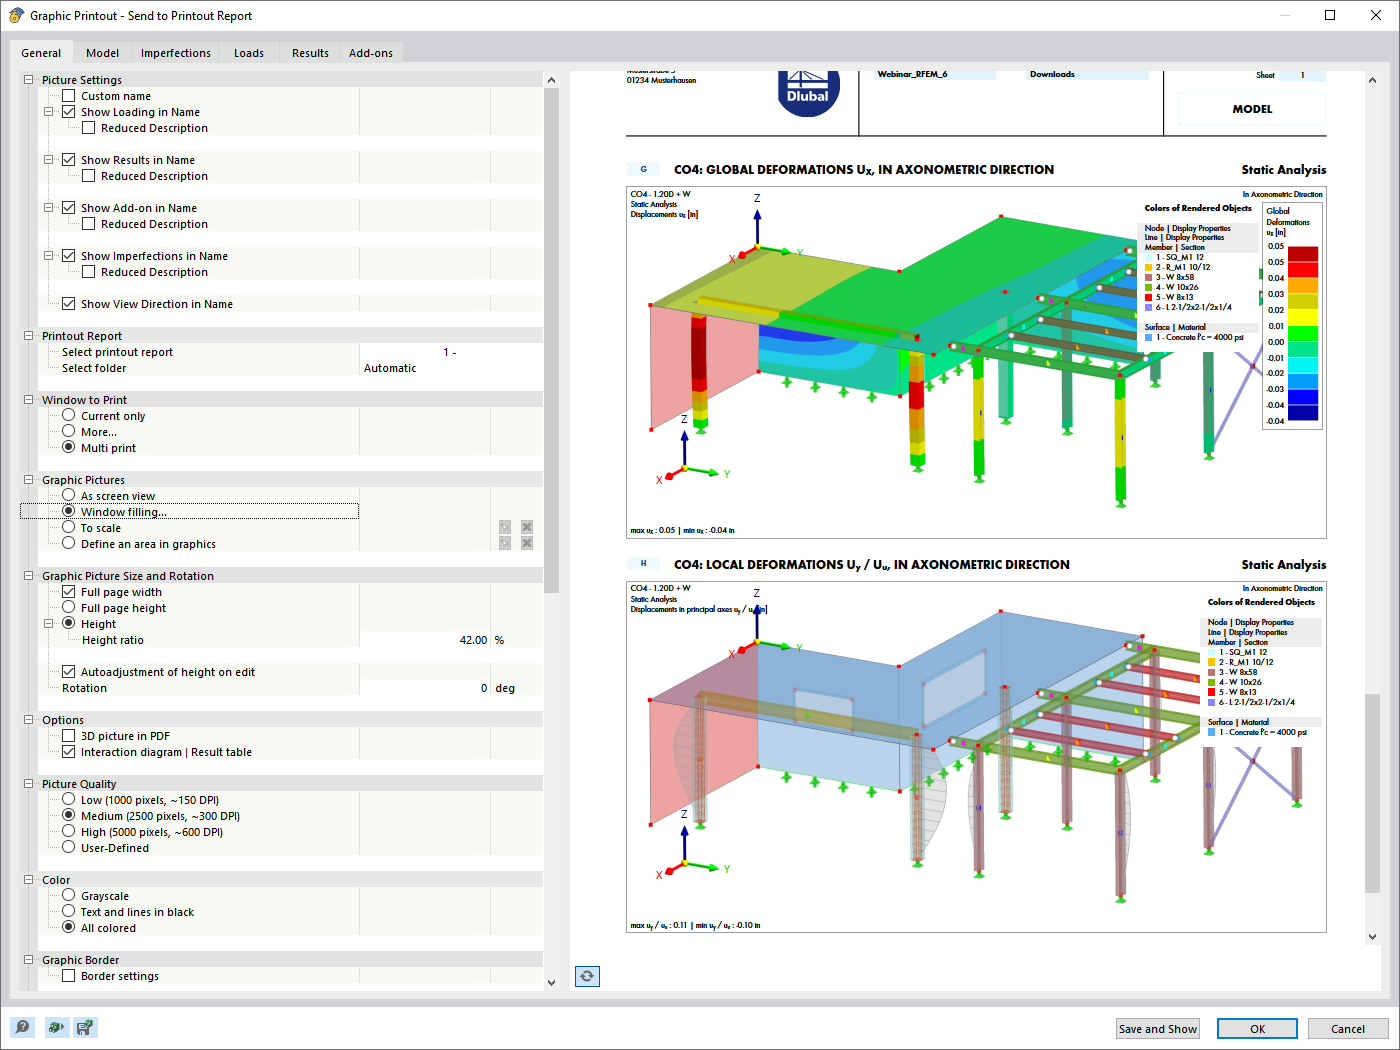Collapse Graphic Picture Size and Rotation section
This screenshot has width=1400, height=1050.
pos(29,576)
